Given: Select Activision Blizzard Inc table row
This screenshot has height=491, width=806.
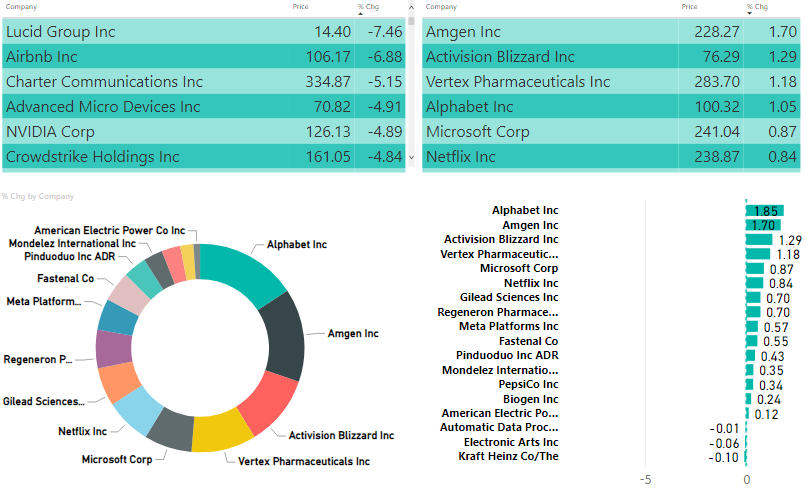Looking at the screenshot, I should (x=611, y=57).
